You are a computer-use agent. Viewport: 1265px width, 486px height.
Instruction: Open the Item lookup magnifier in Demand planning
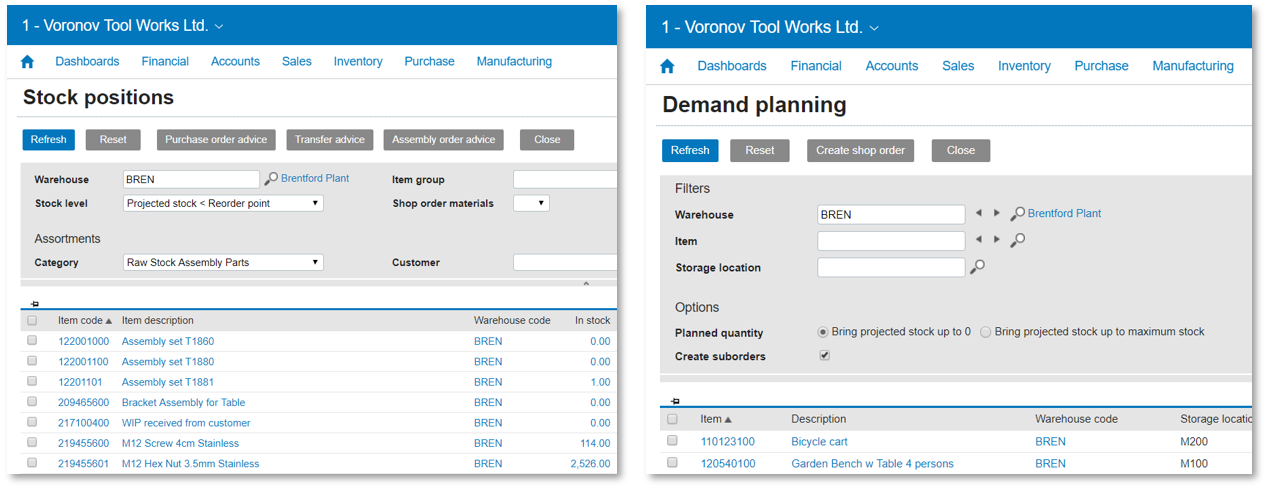tap(1018, 241)
